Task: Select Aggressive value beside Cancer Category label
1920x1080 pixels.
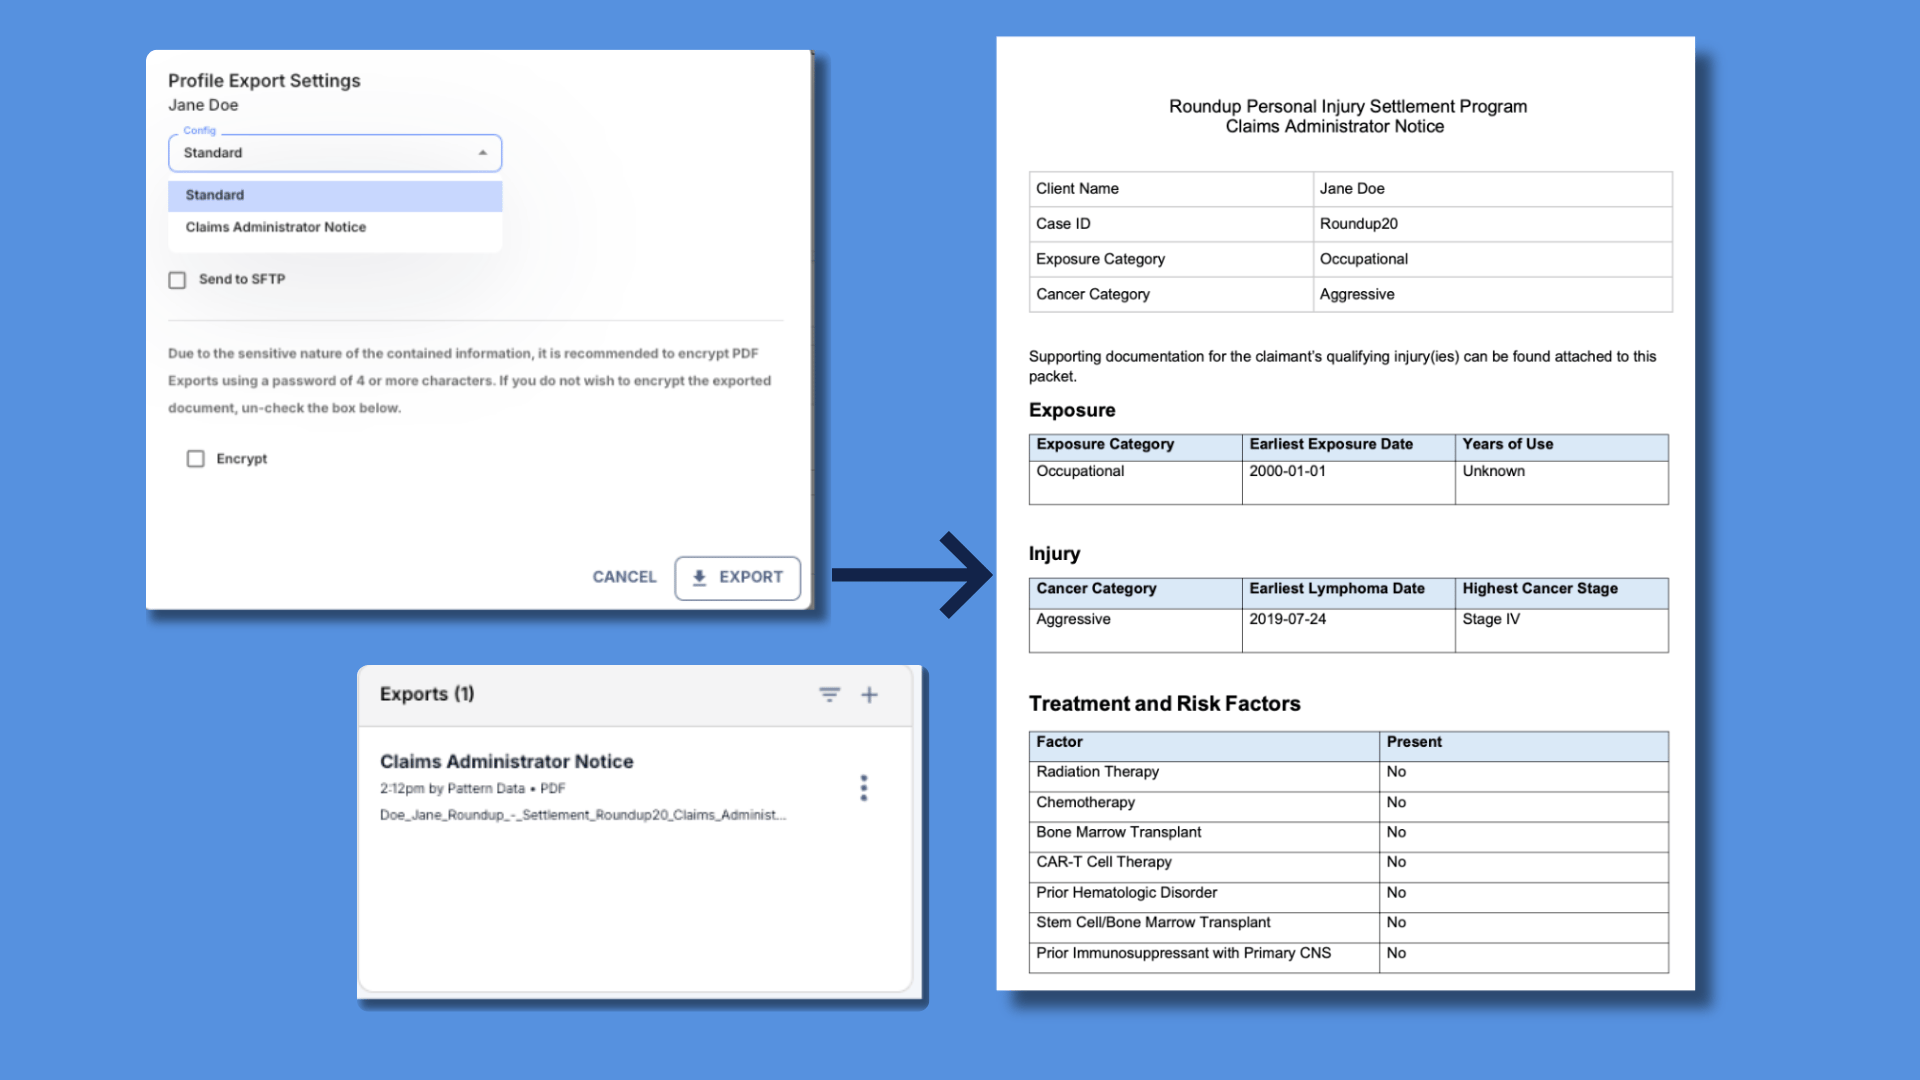Action: point(1356,294)
